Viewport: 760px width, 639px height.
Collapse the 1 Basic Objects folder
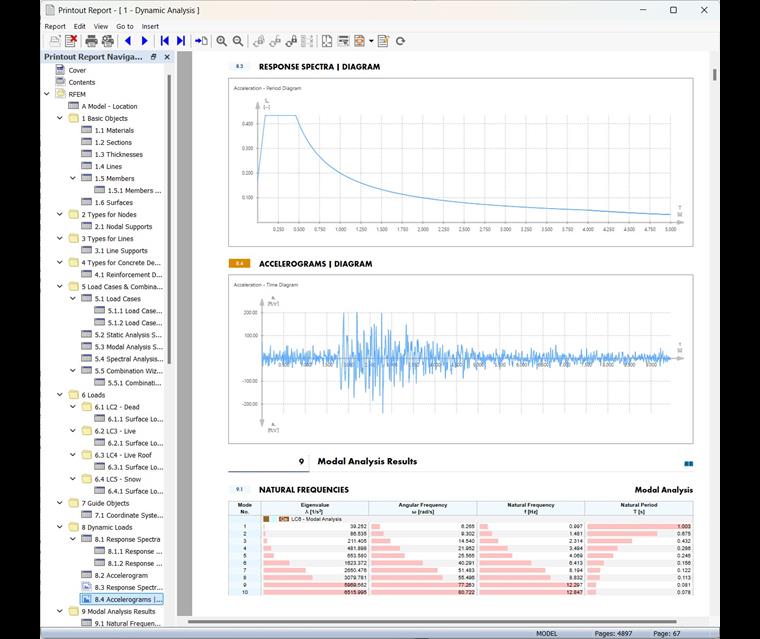[x=60, y=118]
